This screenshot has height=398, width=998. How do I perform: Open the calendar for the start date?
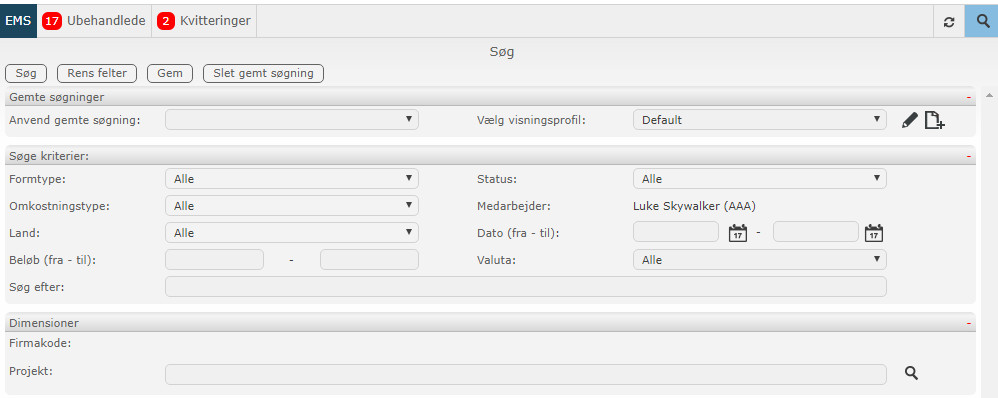coord(737,232)
